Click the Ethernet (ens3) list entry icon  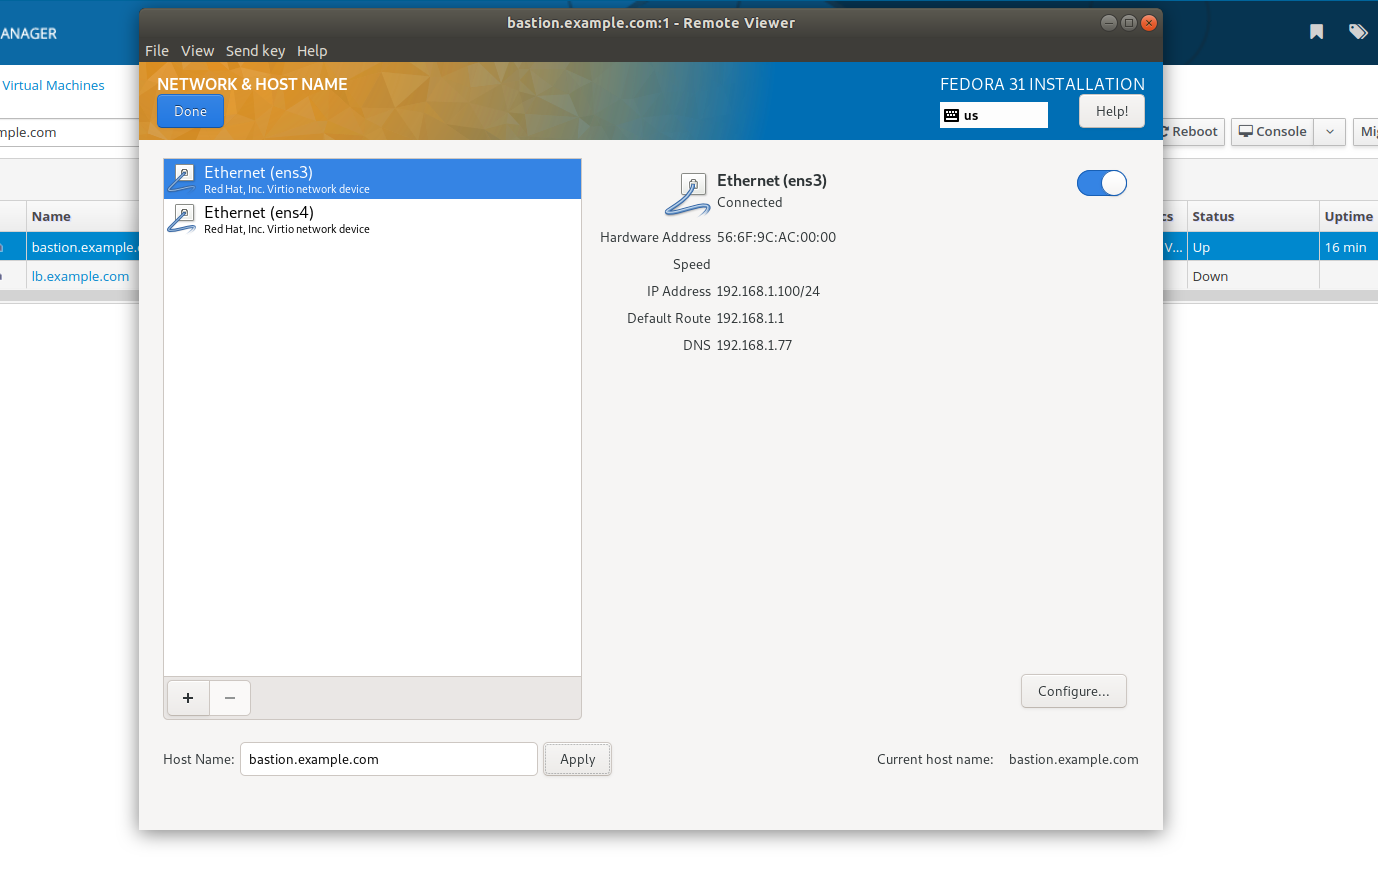coord(182,179)
